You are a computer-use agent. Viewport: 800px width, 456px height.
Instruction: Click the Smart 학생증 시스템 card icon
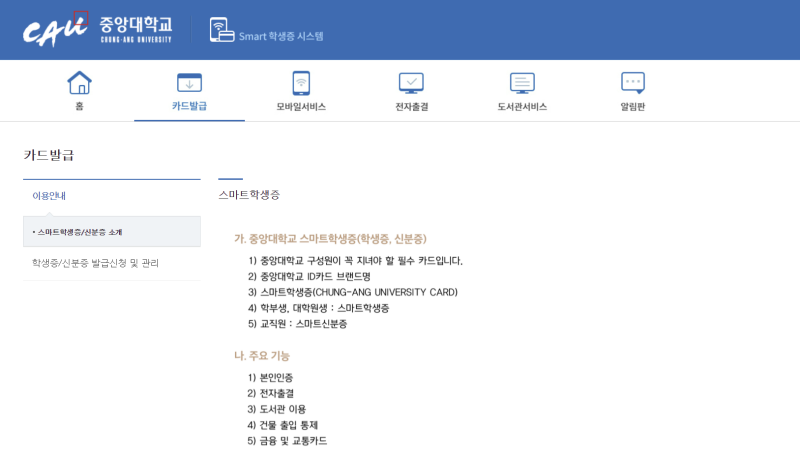[x=222, y=30]
